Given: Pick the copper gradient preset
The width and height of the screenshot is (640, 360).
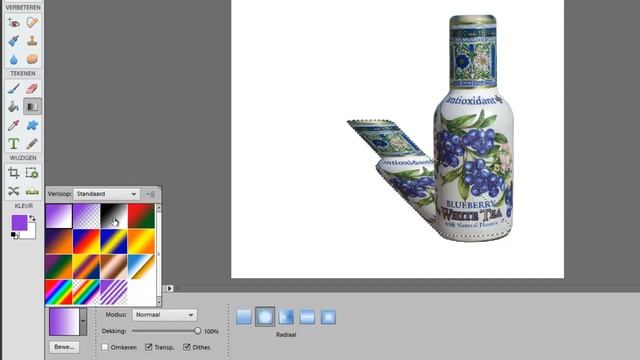Looking at the screenshot, I should [114, 267].
